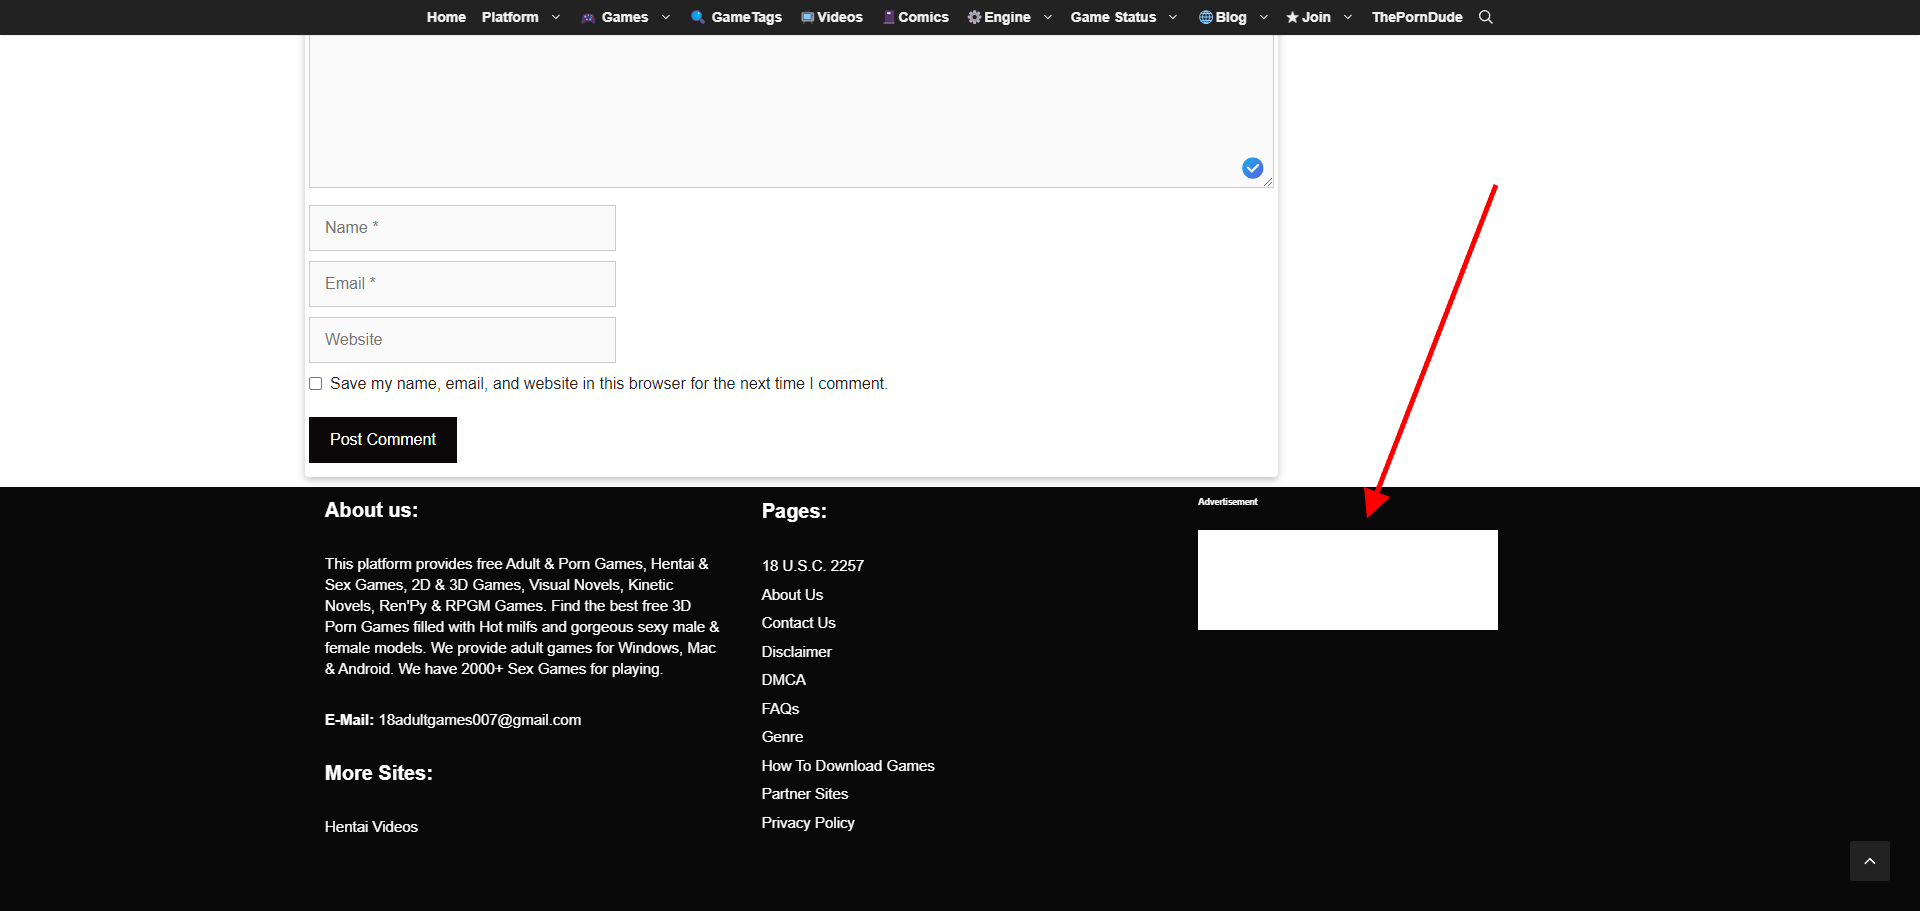Open the Comics nav item
The image size is (1920, 911).
click(916, 17)
